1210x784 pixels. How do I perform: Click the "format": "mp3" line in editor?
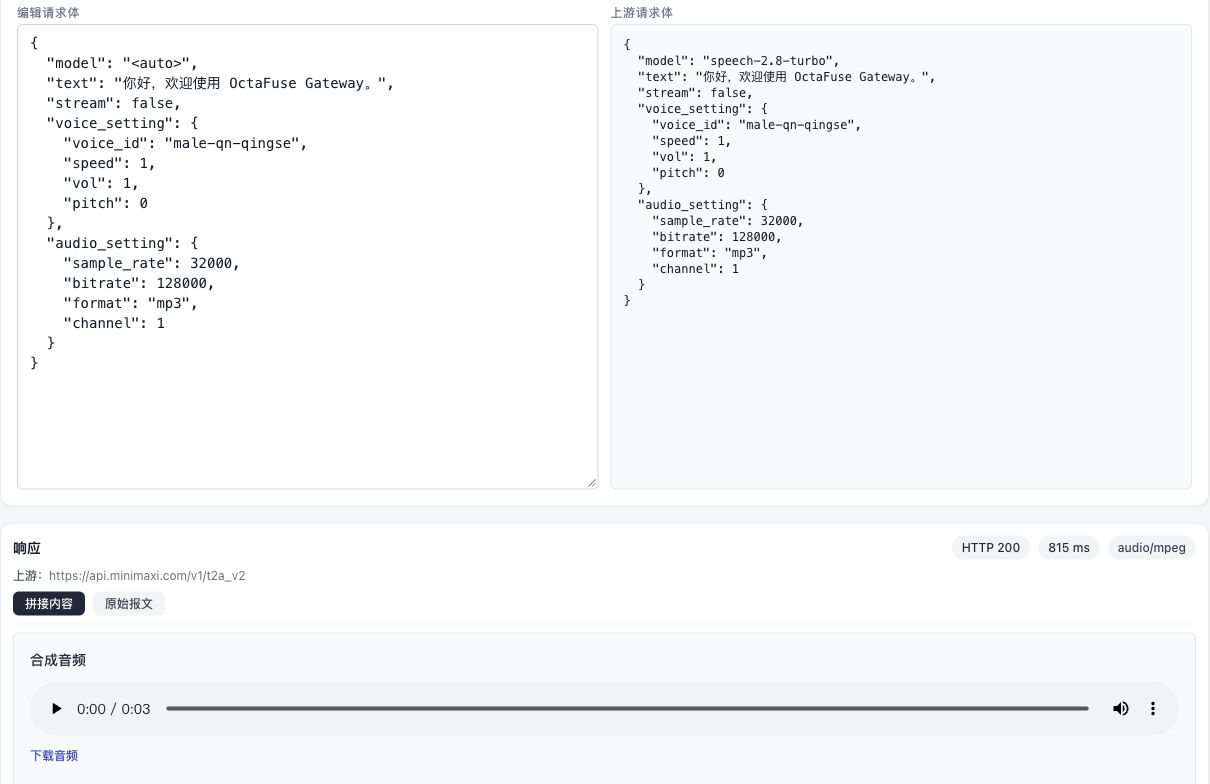click(x=130, y=303)
